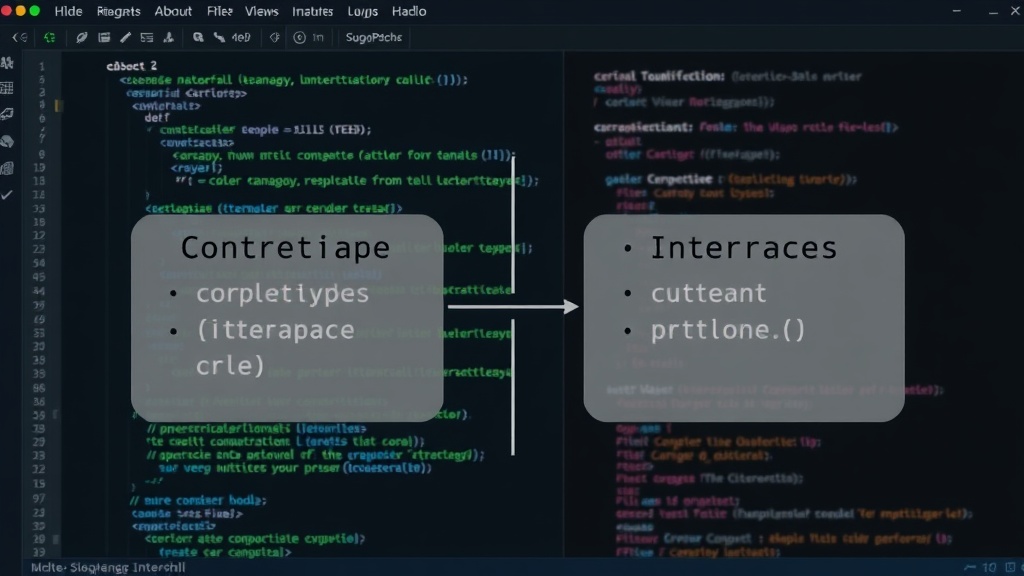Open the magnifier search icon in the toolbar
The width and height of the screenshot is (1024, 576).
[x=198, y=37]
